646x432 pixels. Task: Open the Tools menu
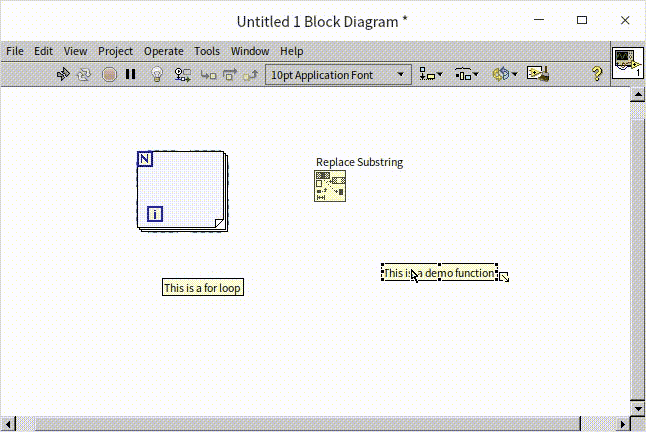coord(207,51)
